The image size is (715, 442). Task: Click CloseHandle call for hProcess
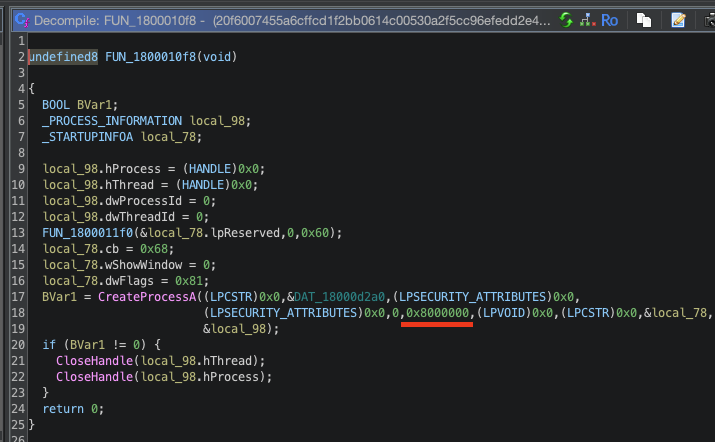click(x=94, y=376)
